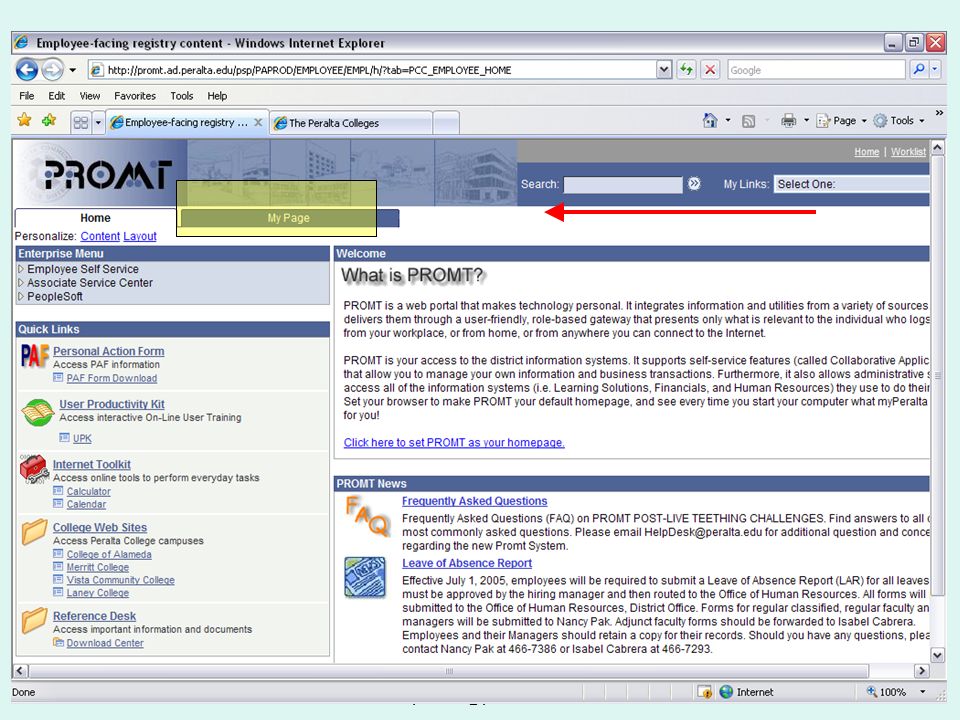This screenshot has width=960, height=720.
Task: Select the My Page portal tab
Action: point(288,218)
